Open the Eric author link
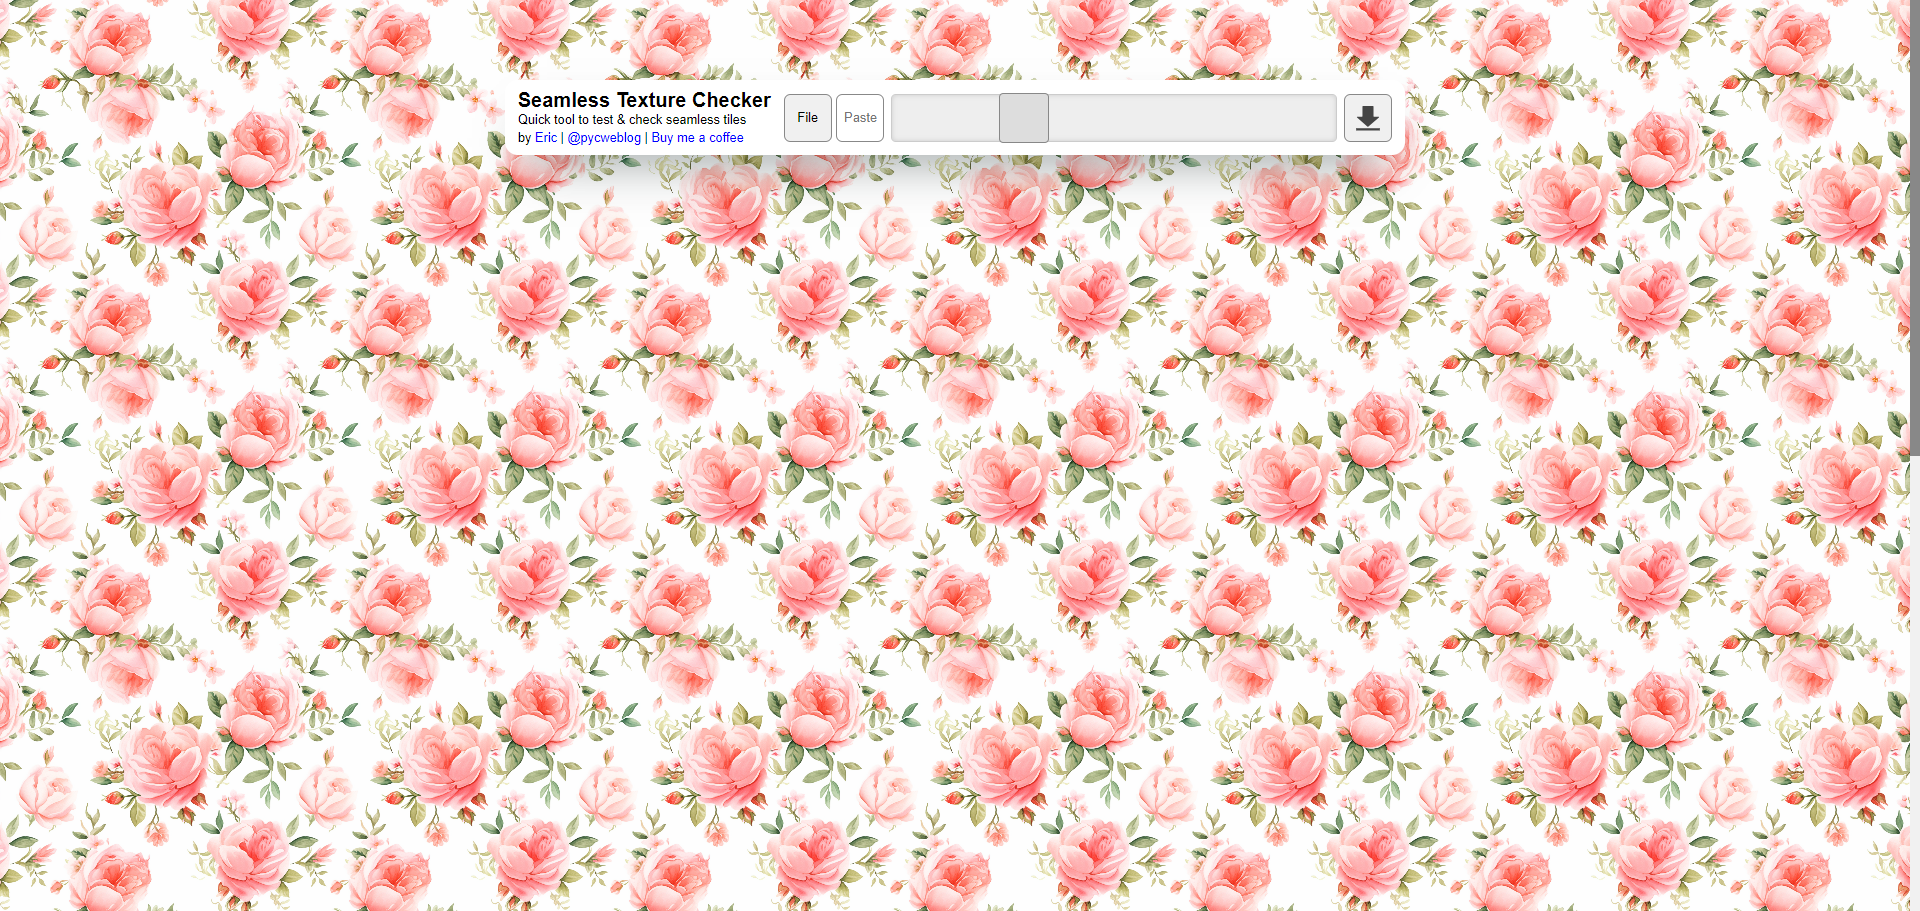 pos(546,138)
